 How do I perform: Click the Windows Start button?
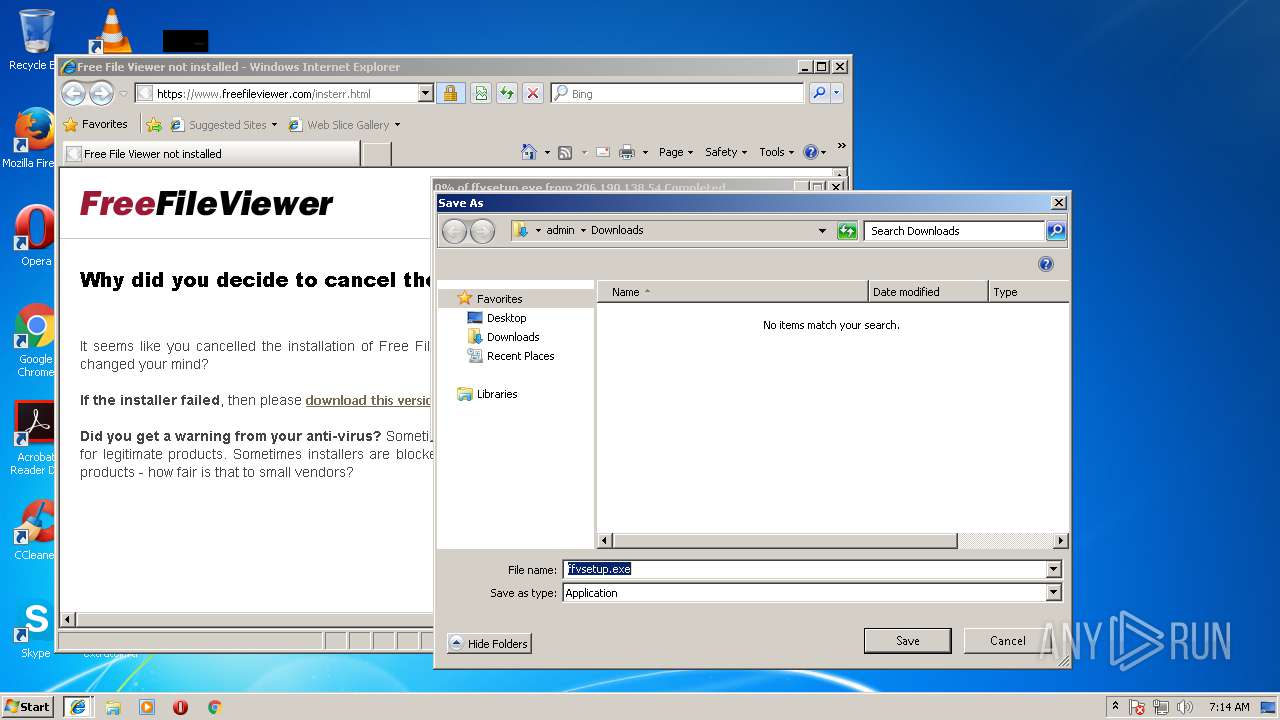pyautogui.click(x=28, y=707)
